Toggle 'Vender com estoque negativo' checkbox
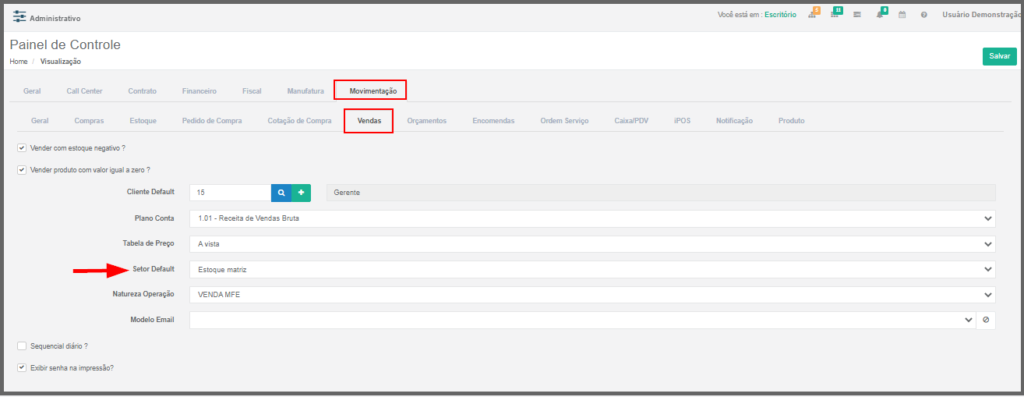Viewport: 1024px width, 397px height. [x=22, y=148]
